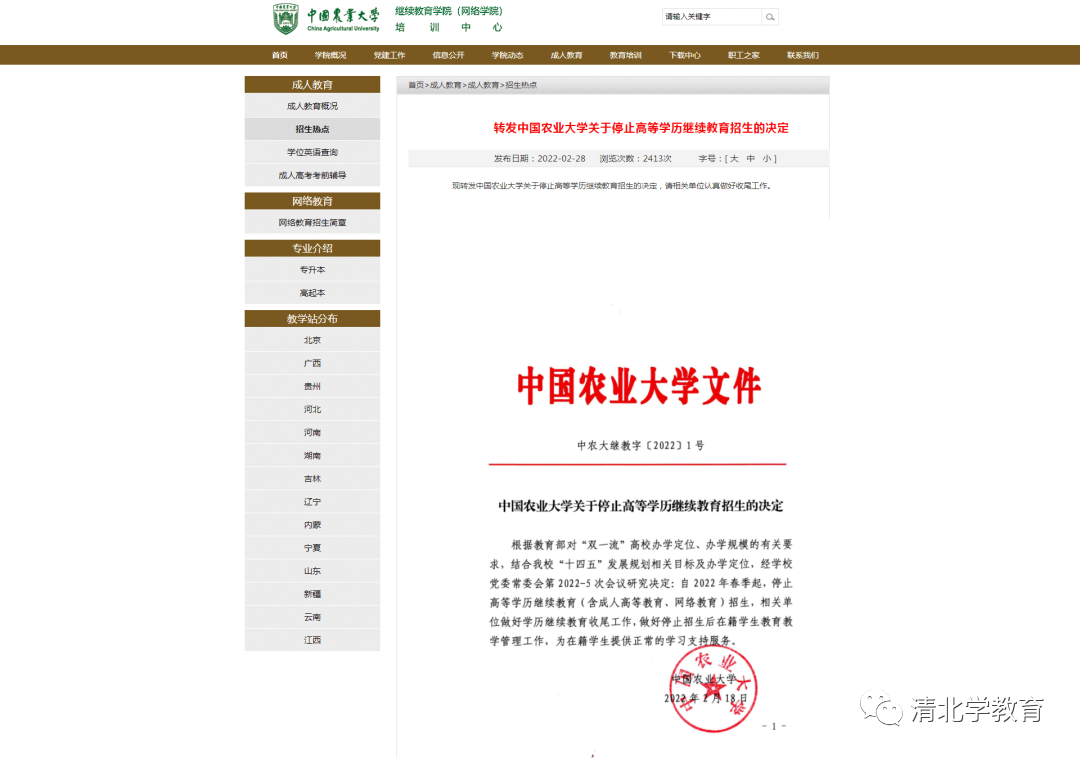1080x758 pixels.
Task: Select 高起本 under 专业介绍
Action: (312, 293)
